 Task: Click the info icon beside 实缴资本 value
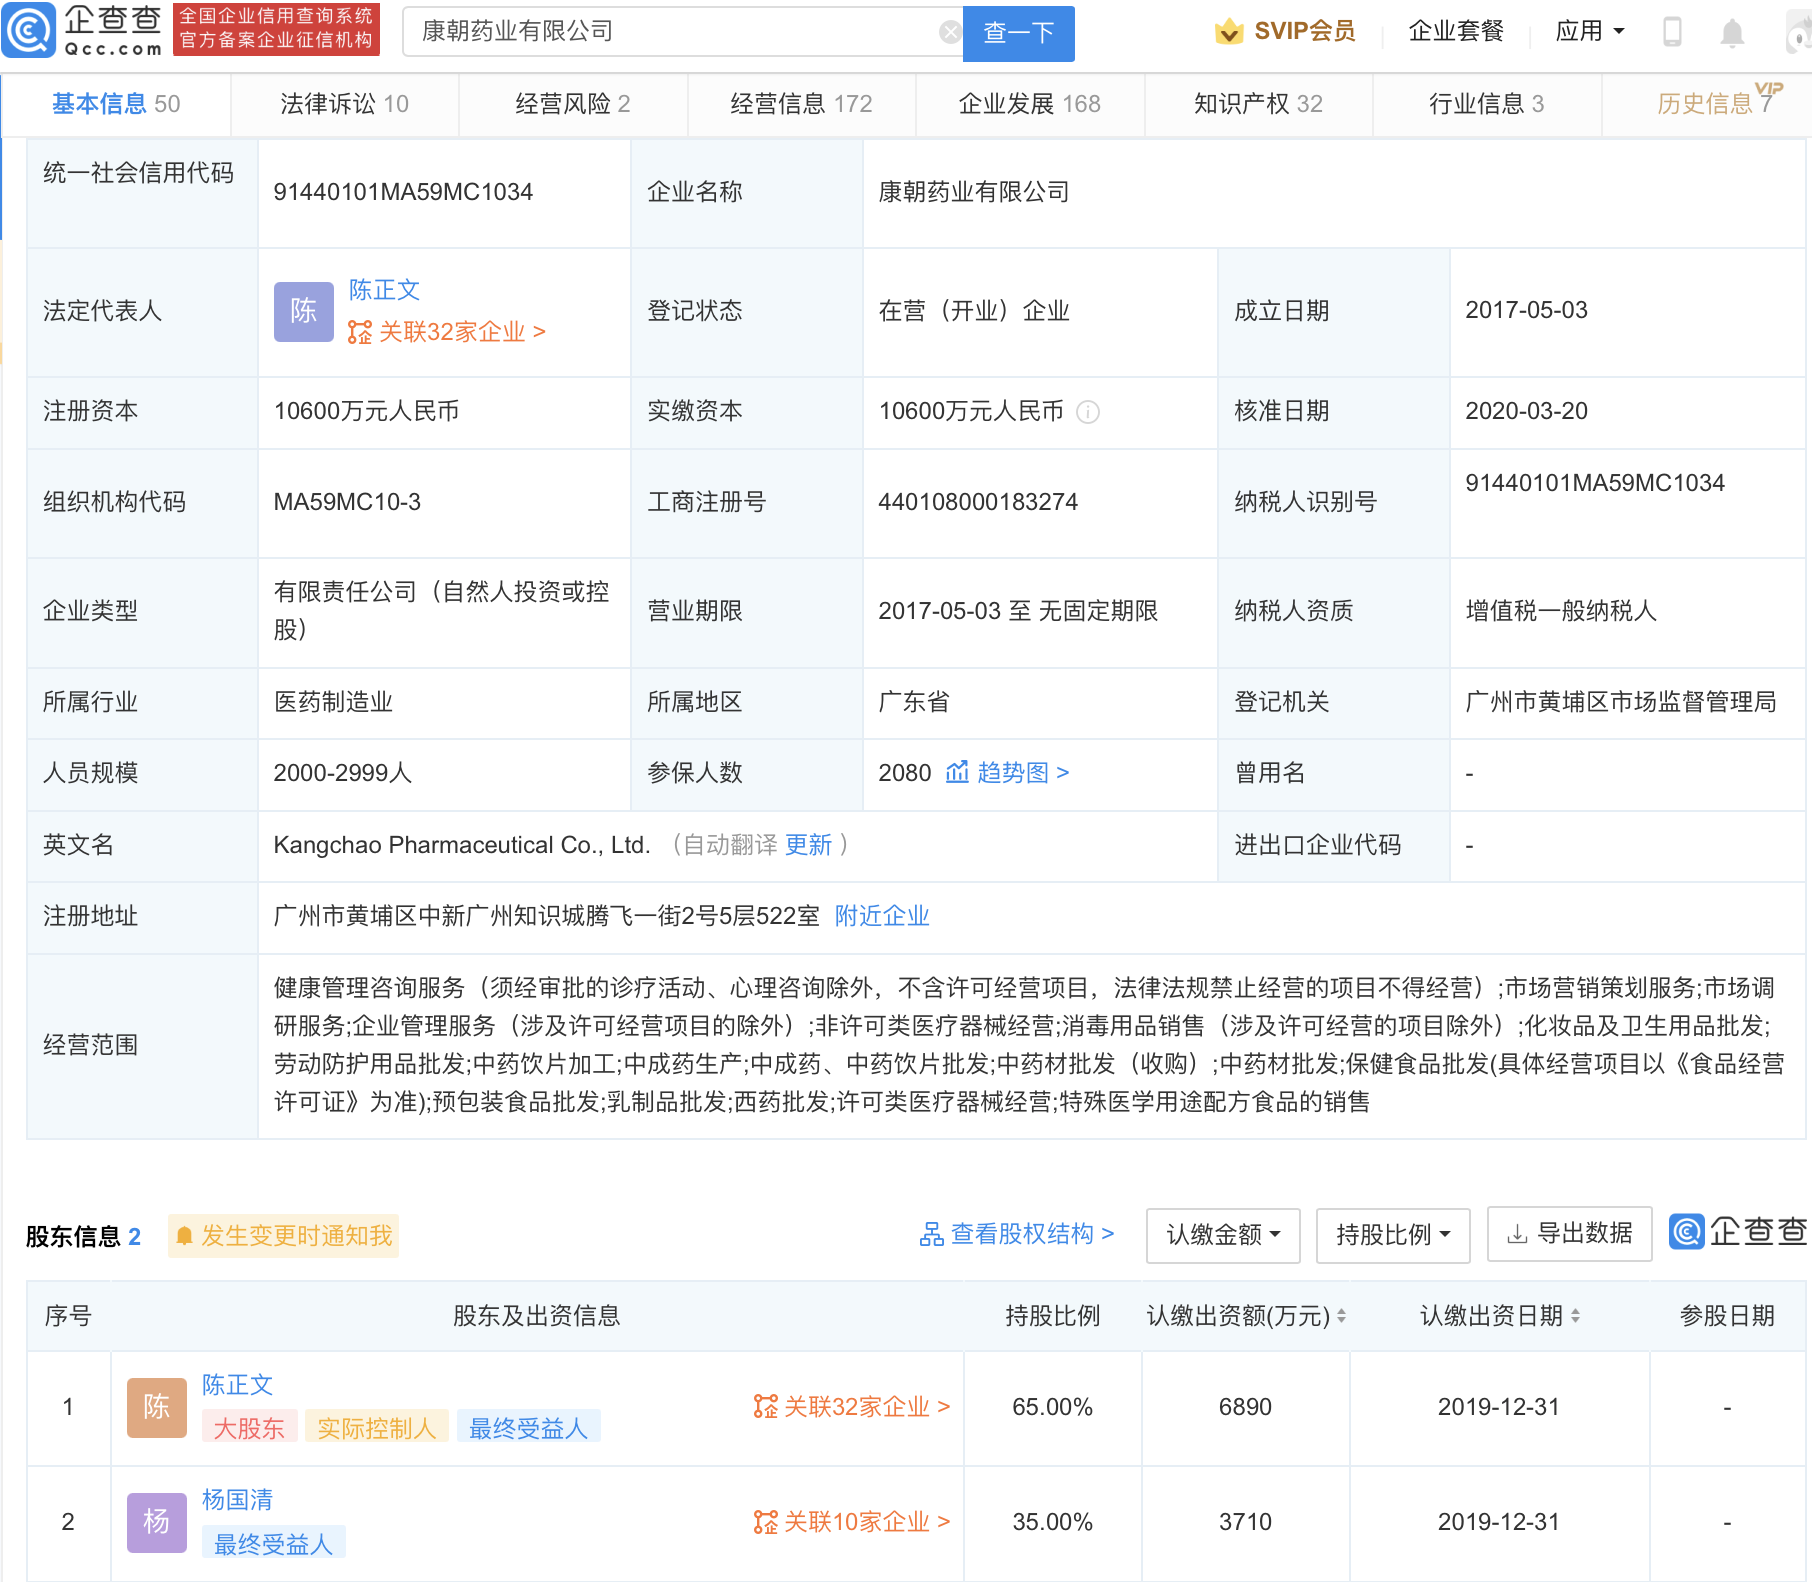pyautogui.click(x=1088, y=412)
